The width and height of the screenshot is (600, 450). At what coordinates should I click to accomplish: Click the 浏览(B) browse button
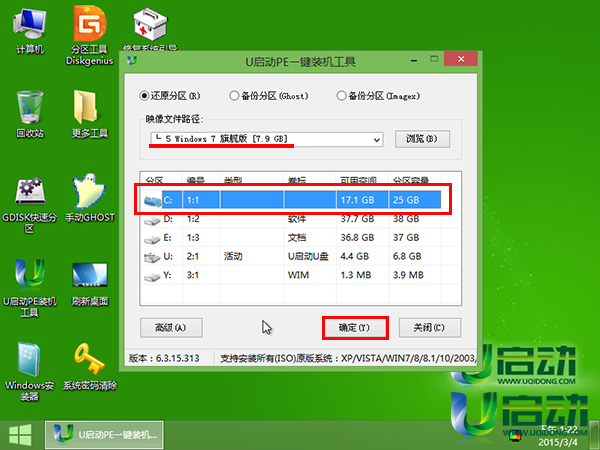click(422, 139)
